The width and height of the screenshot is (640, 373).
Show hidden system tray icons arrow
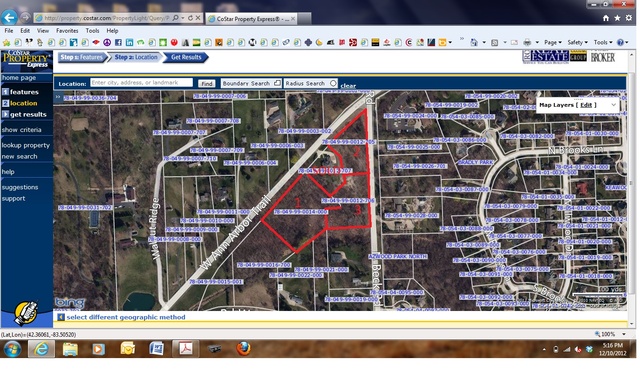544,350
